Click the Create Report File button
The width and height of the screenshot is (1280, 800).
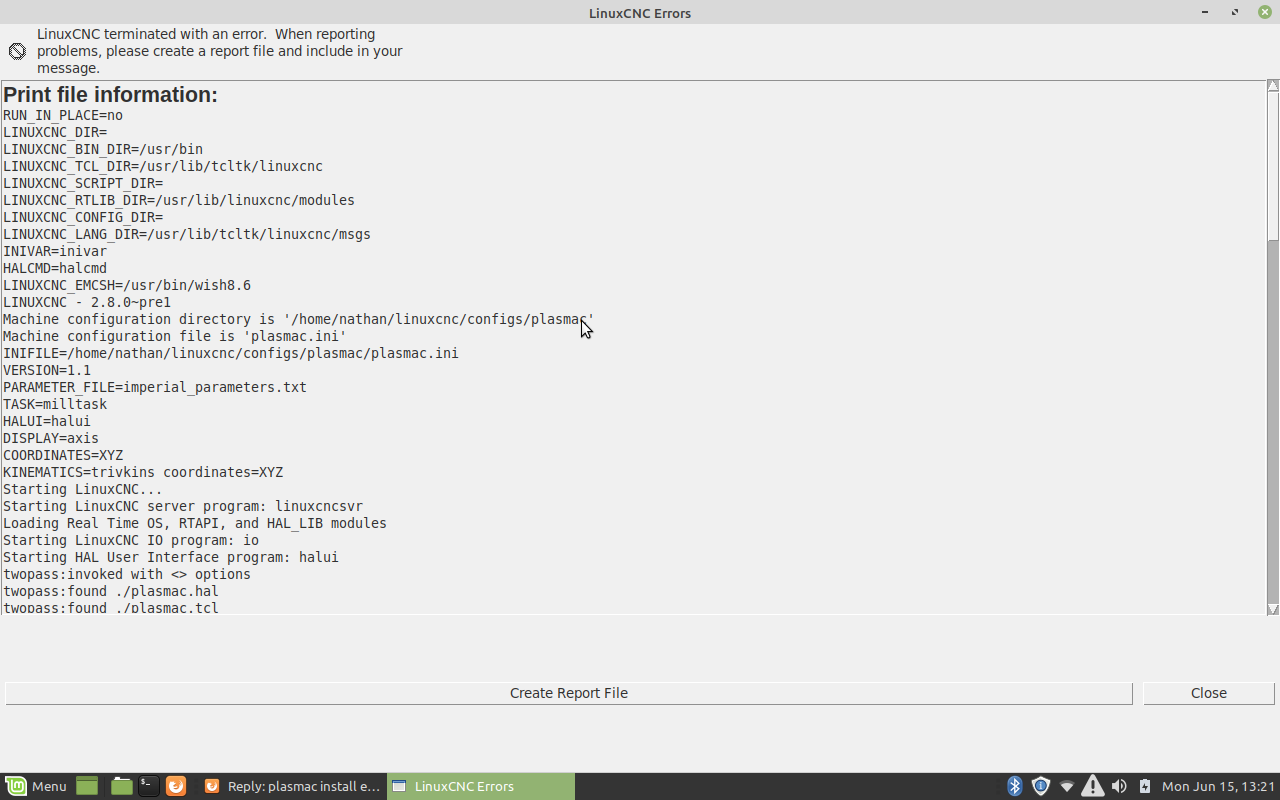pos(568,693)
